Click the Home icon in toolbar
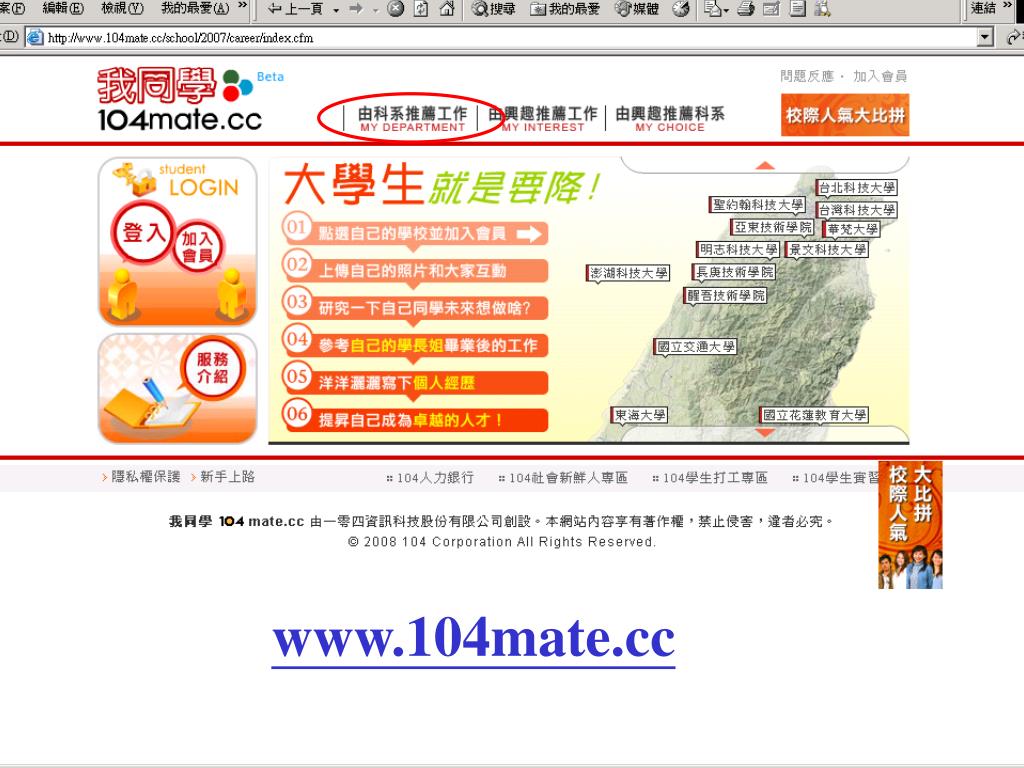The image size is (1024, 768). click(x=447, y=8)
